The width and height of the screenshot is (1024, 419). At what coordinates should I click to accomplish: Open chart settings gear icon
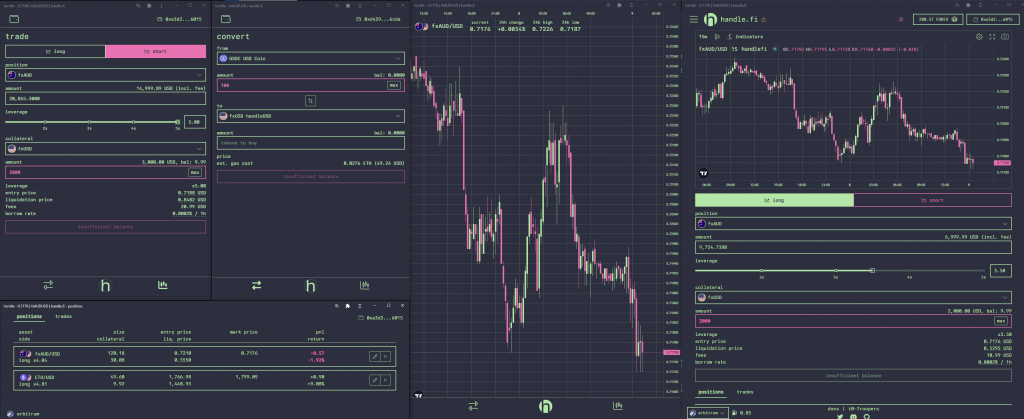pyautogui.click(x=978, y=36)
